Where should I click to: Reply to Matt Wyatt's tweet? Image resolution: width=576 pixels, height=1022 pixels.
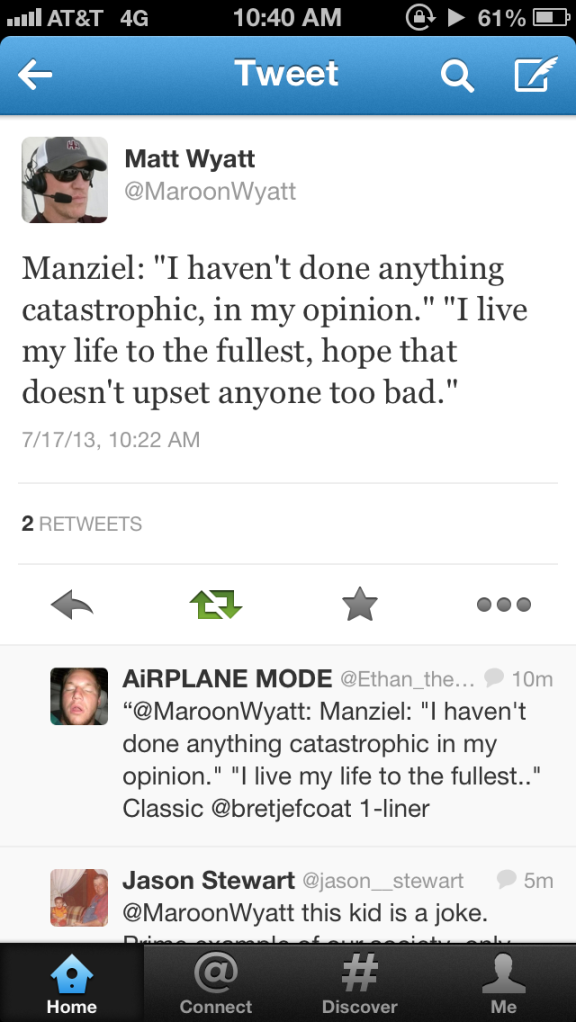(x=72, y=606)
